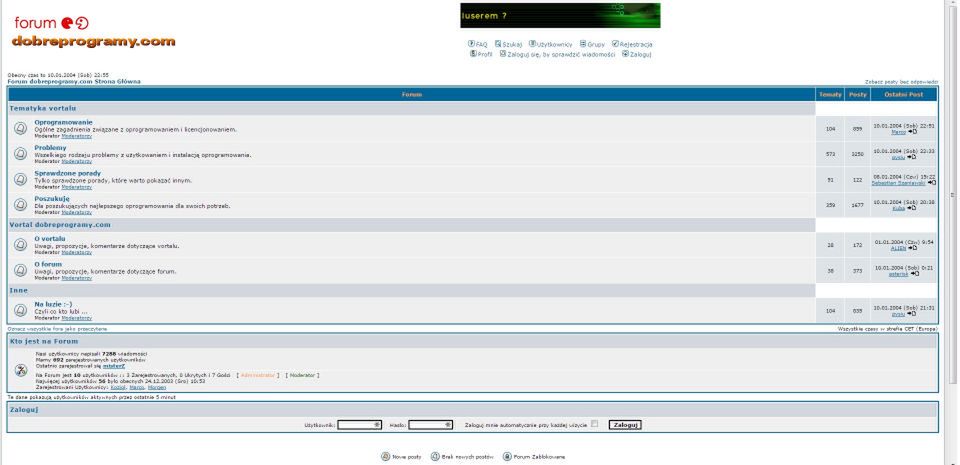Open the Tematyka vortalu category
This screenshot has height=465, width=960.
[43, 108]
